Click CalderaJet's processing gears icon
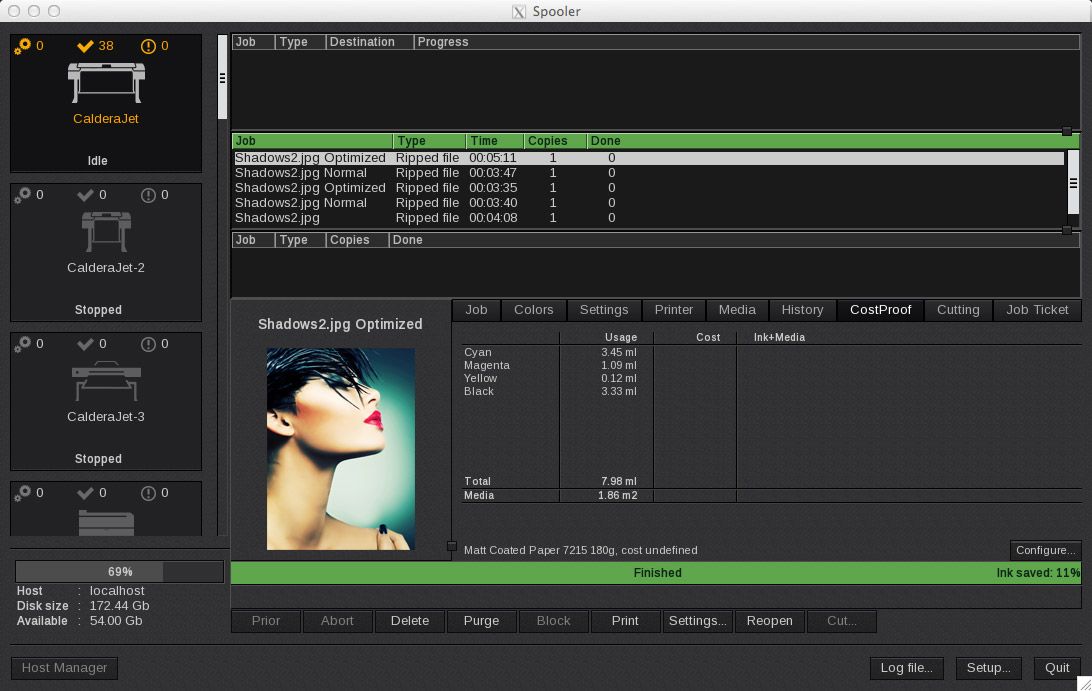The height and width of the screenshot is (691, 1092). pyautogui.click(x=22, y=46)
